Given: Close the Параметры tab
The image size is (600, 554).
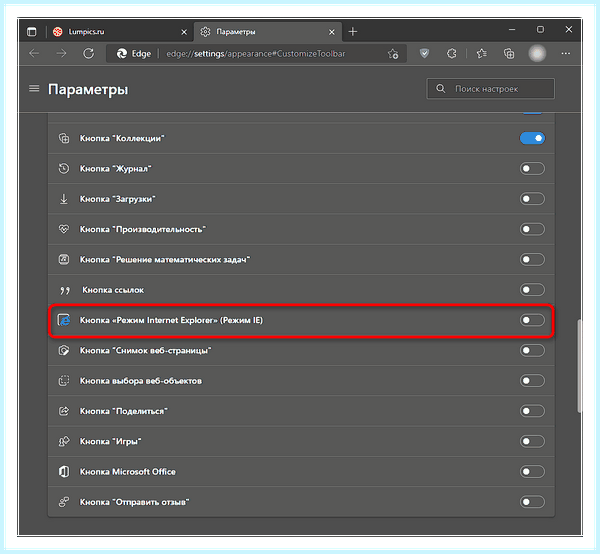Looking at the screenshot, I should [332, 32].
